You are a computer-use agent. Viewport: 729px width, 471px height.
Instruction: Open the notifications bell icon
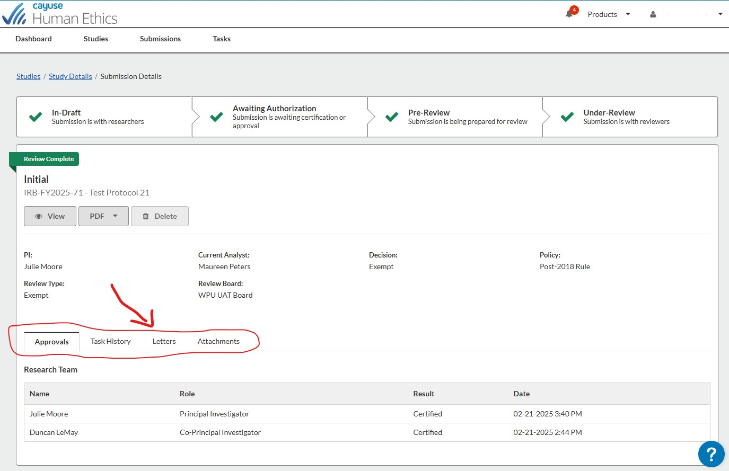point(570,14)
